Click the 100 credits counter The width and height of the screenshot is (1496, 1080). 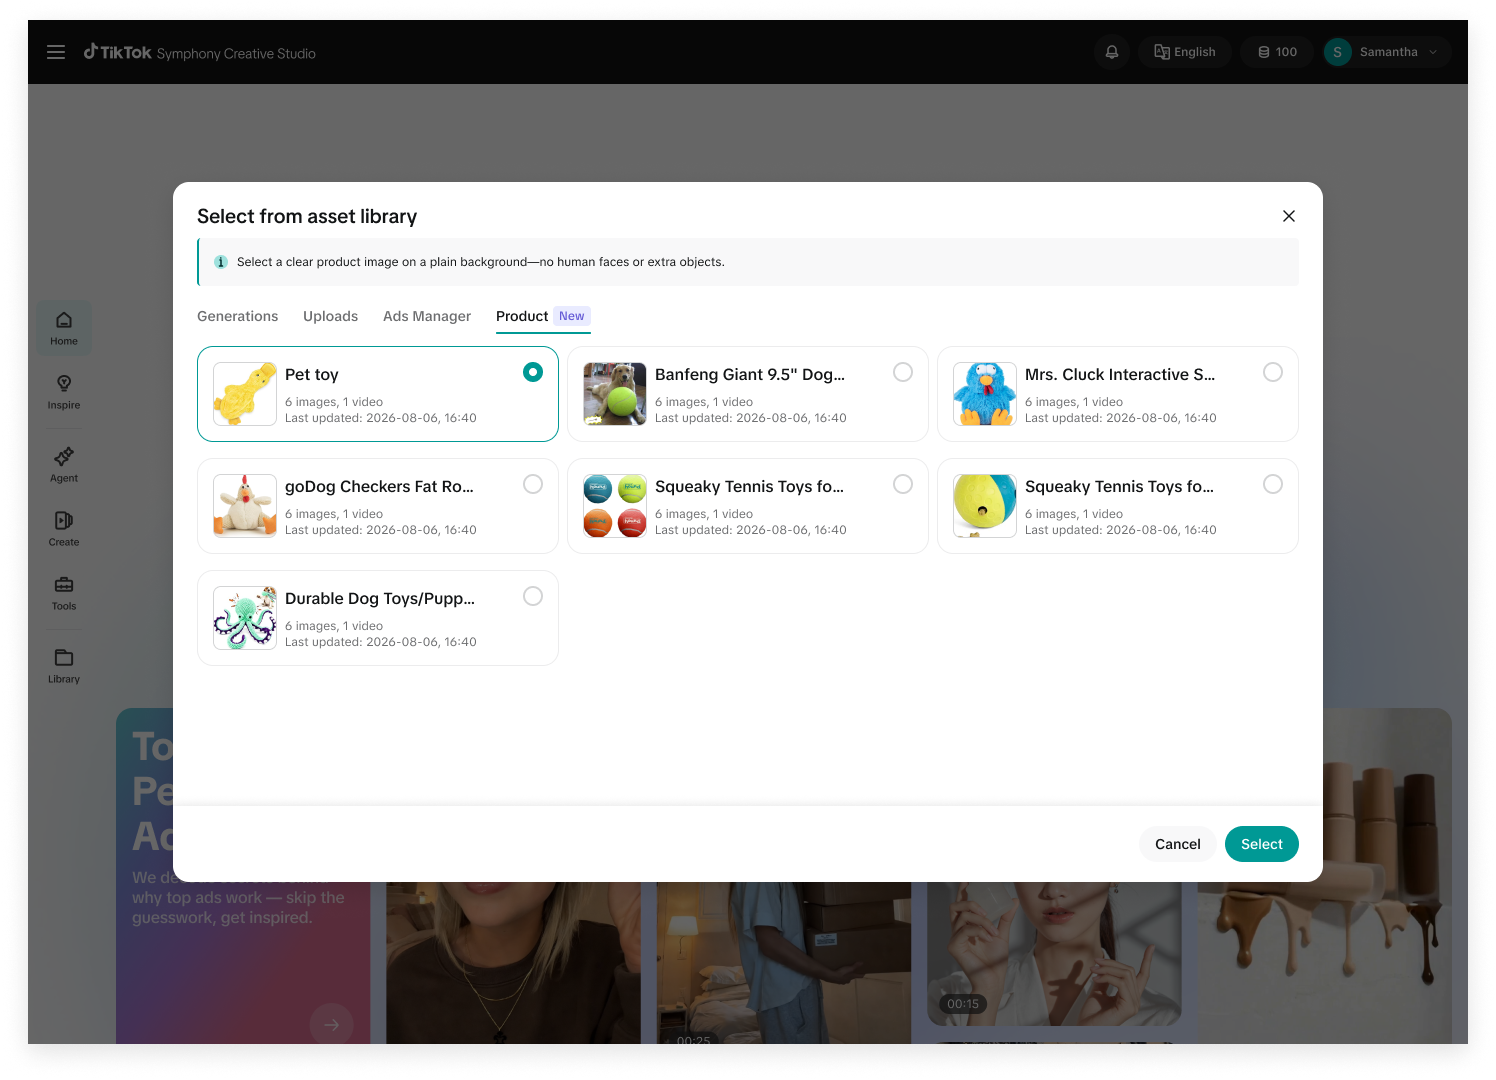click(x=1277, y=52)
